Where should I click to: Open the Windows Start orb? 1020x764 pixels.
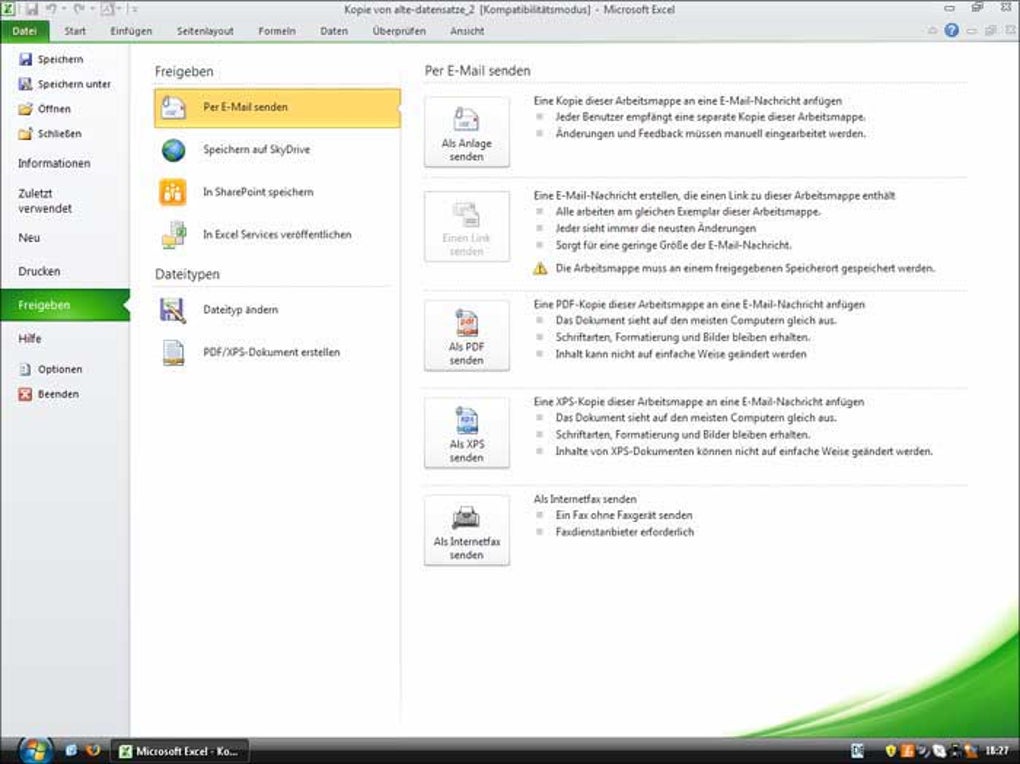click(x=34, y=750)
